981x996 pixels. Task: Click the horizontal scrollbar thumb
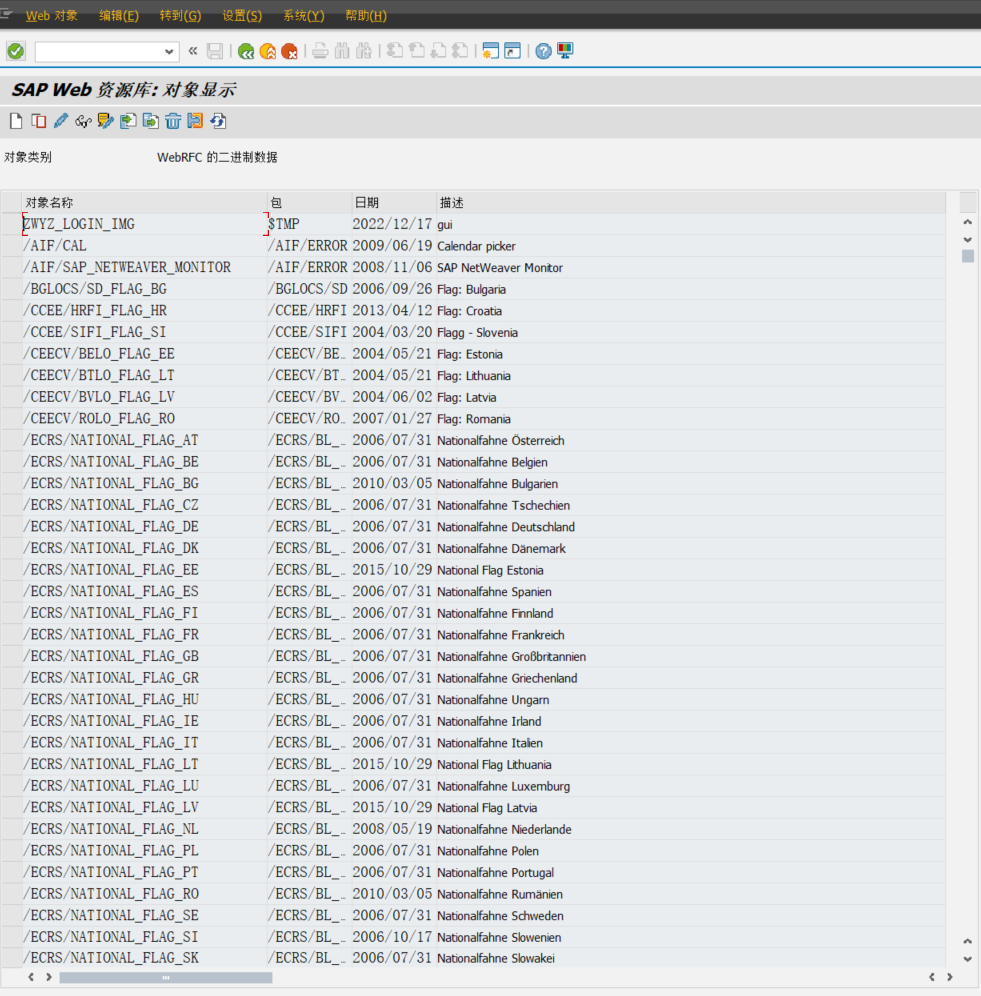166,978
